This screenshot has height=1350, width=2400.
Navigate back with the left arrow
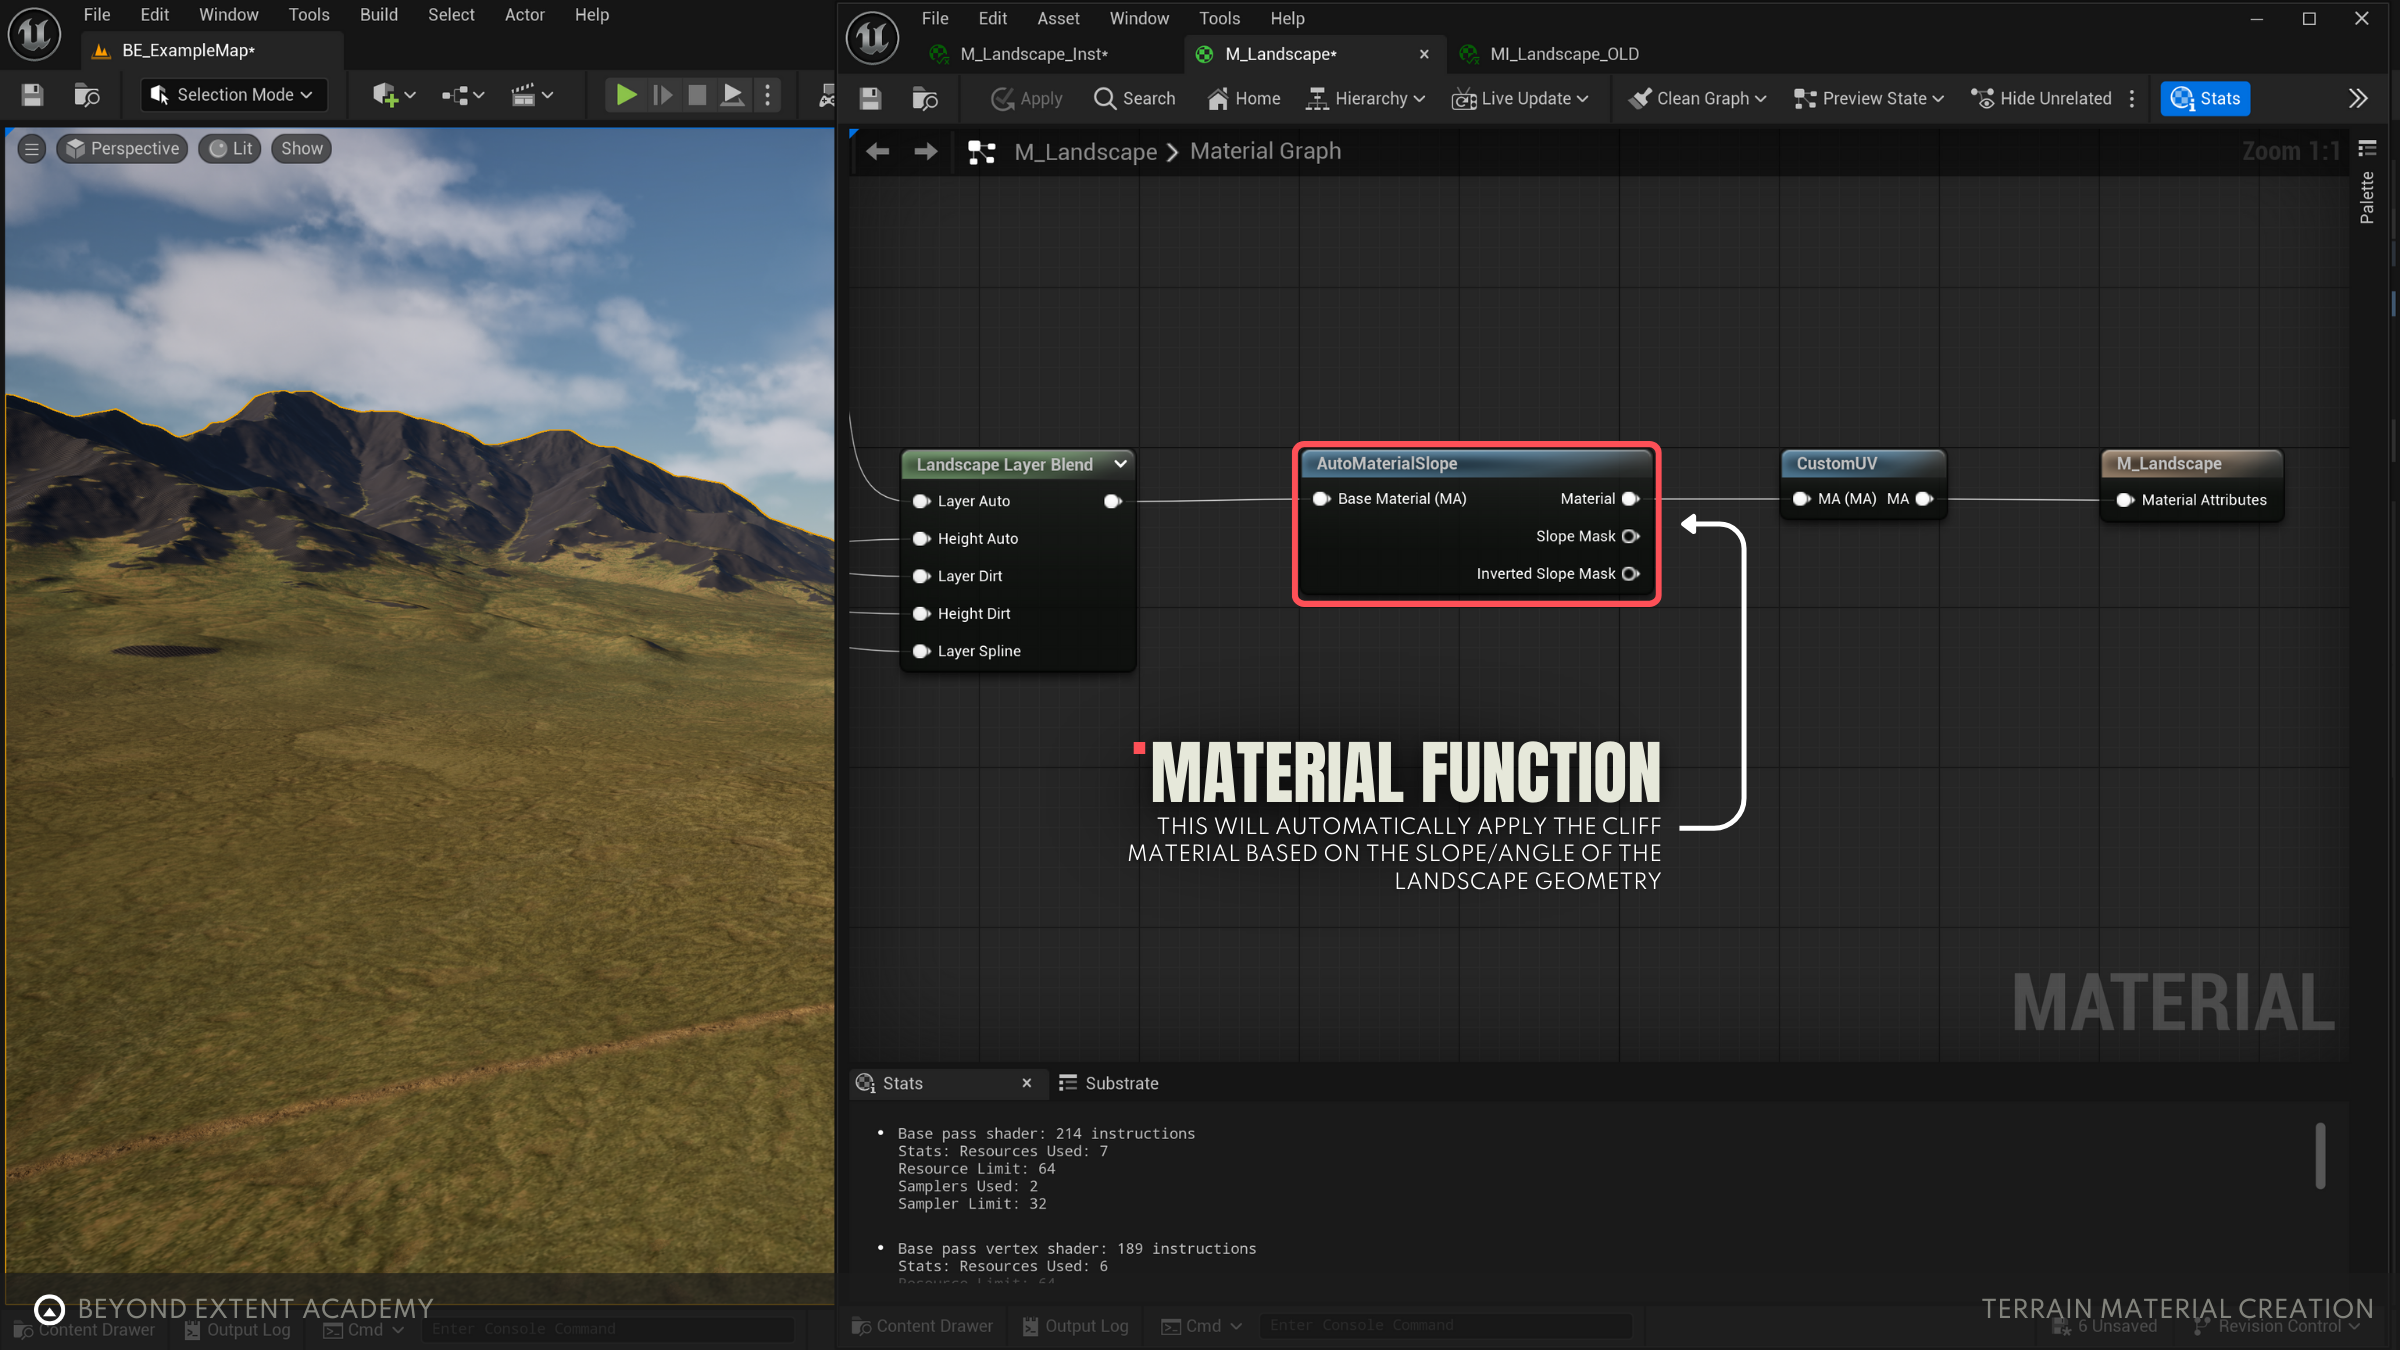coord(878,151)
